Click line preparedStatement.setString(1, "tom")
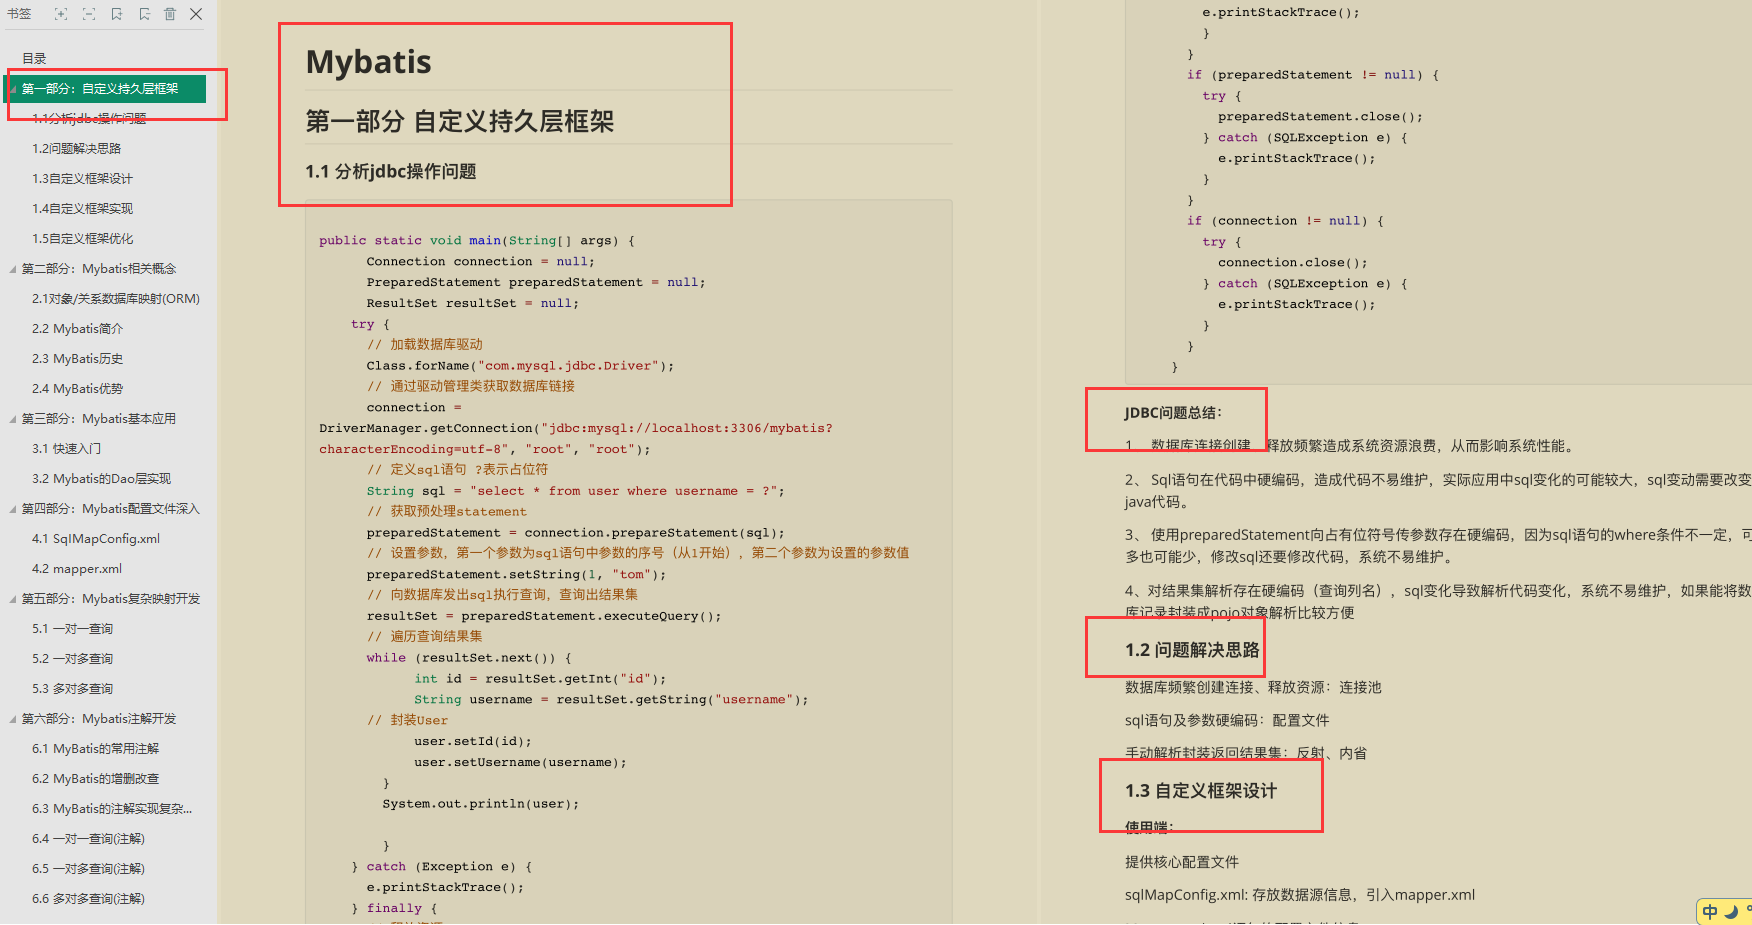Image resolution: width=1752 pixels, height=925 pixels. pos(516,575)
